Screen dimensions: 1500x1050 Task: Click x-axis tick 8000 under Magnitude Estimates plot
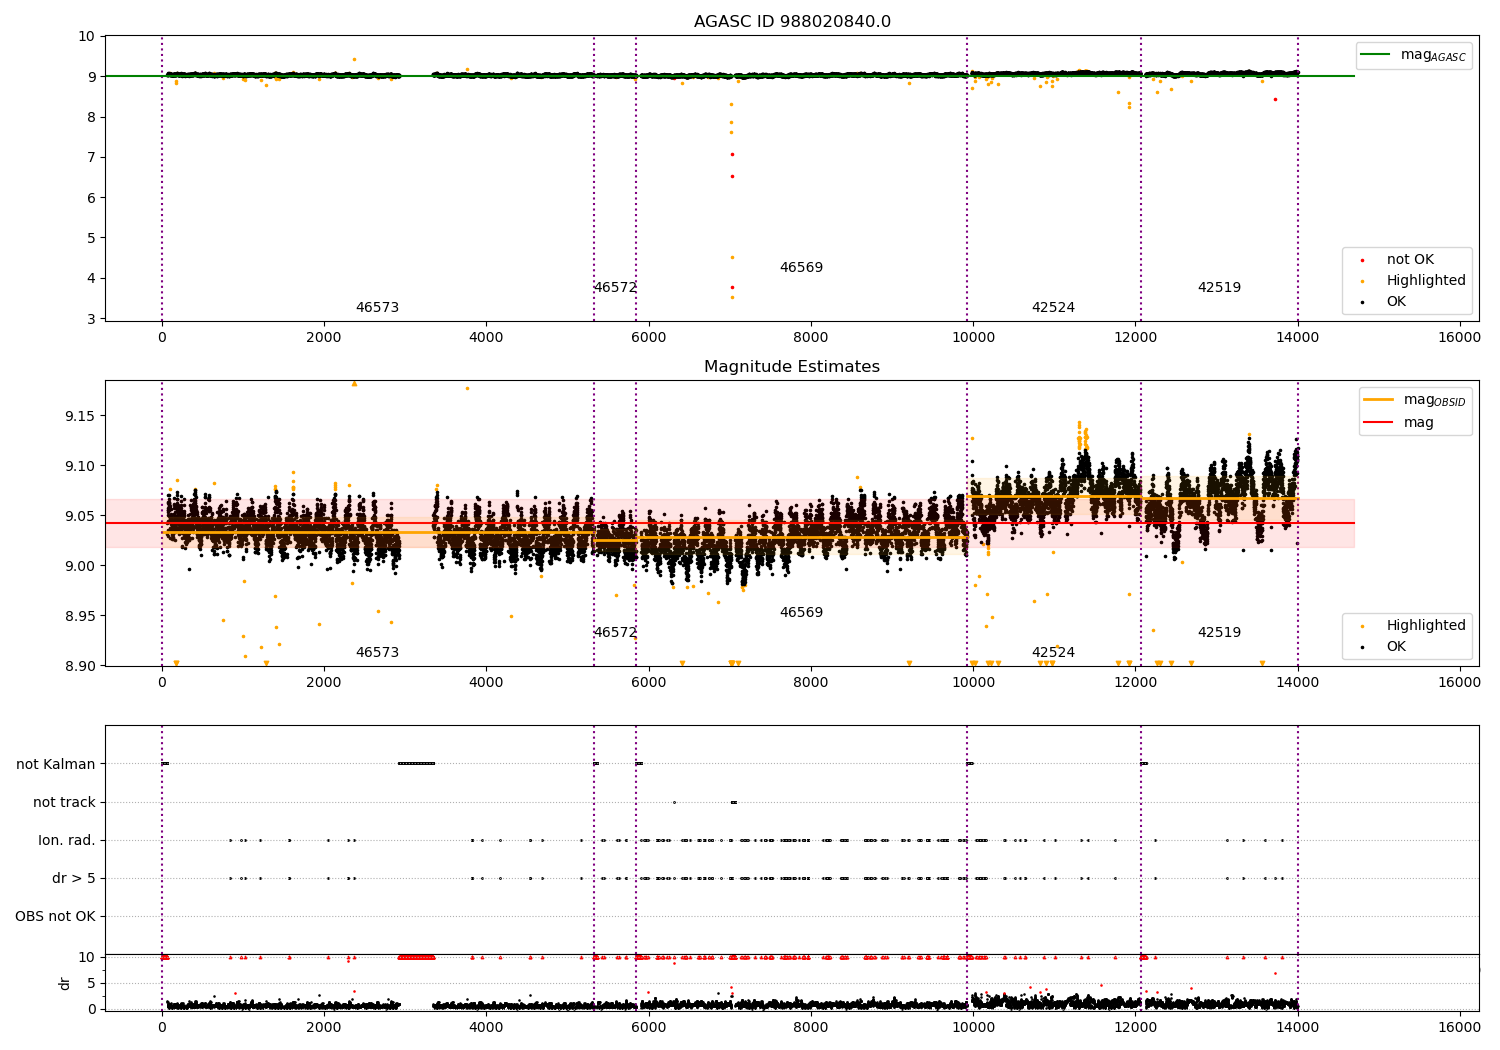click(810, 683)
